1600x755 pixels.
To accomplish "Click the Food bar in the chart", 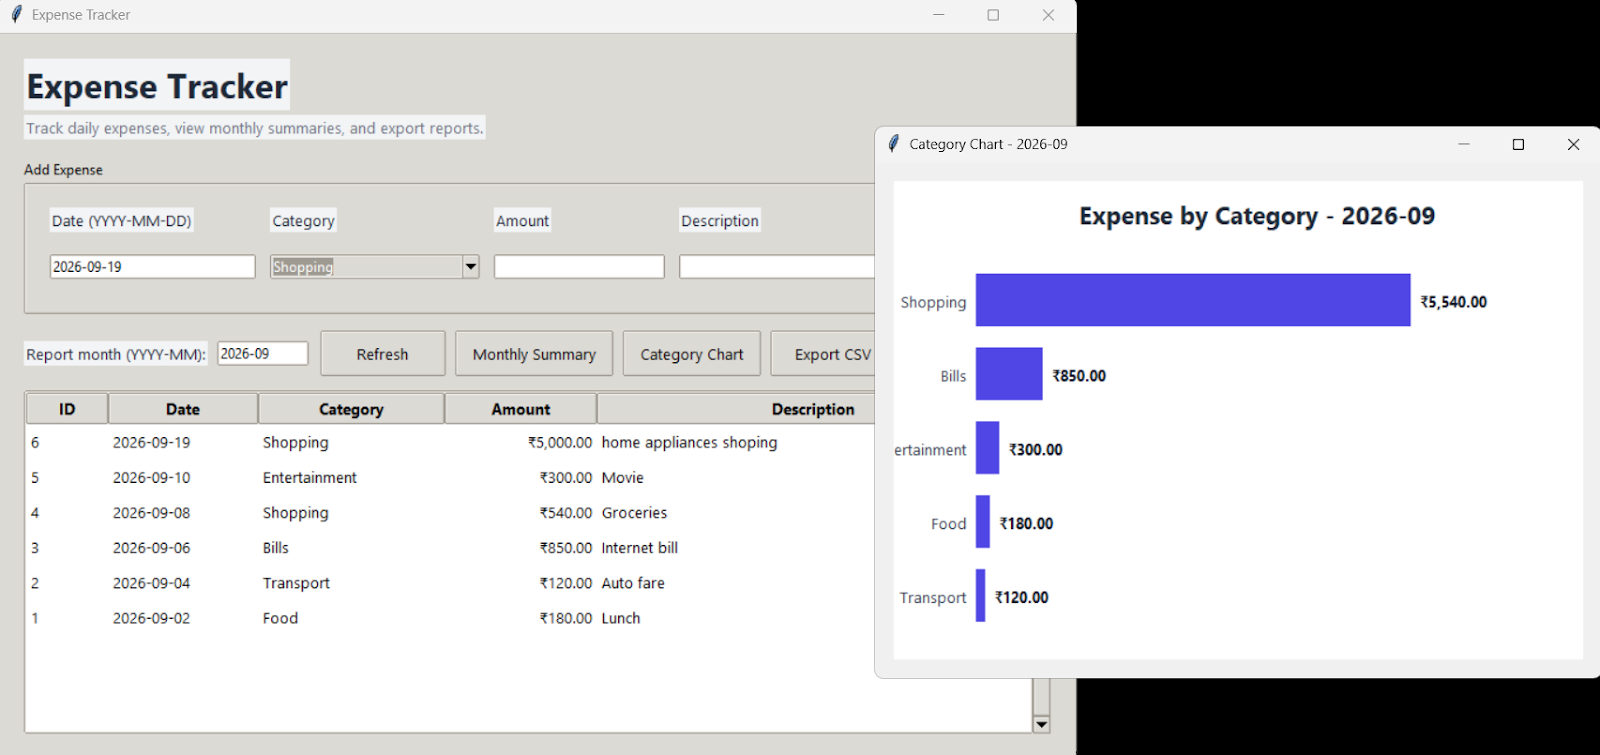I will pos(983,522).
